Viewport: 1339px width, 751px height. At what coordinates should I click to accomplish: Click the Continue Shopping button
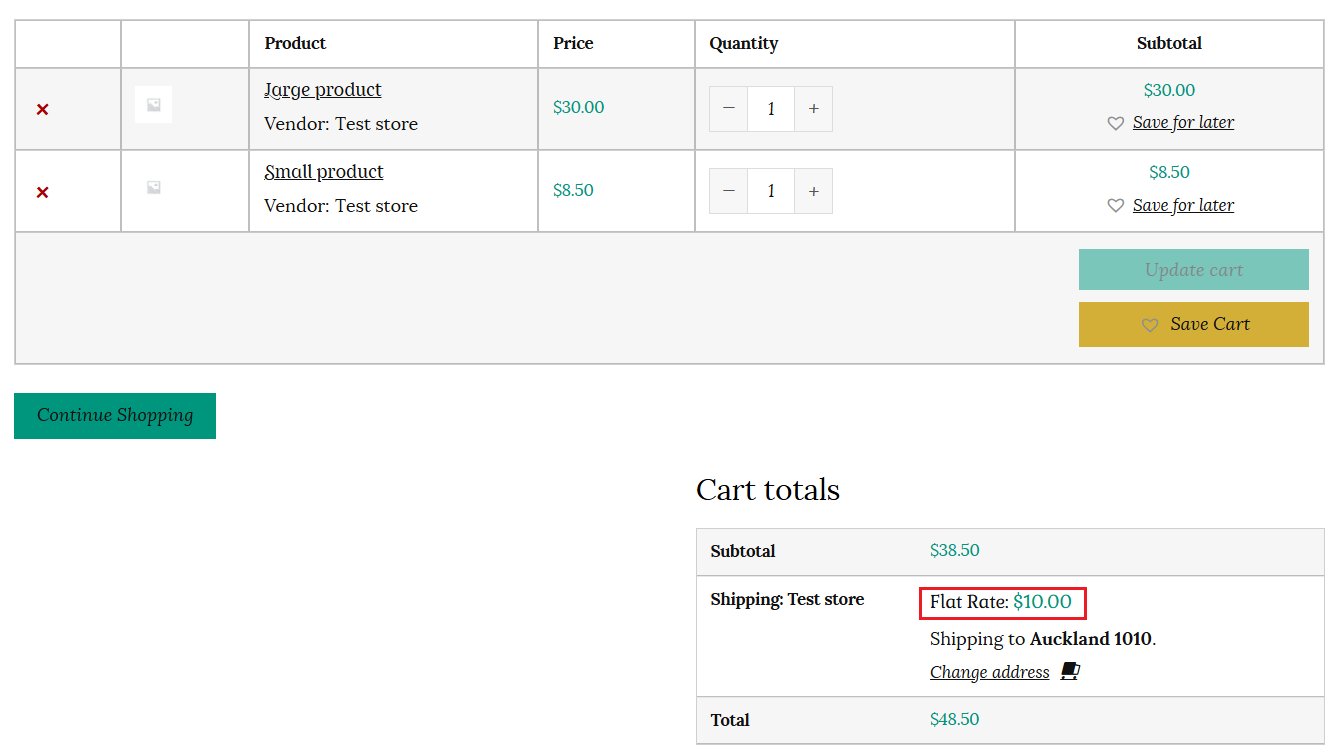[115, 415]
